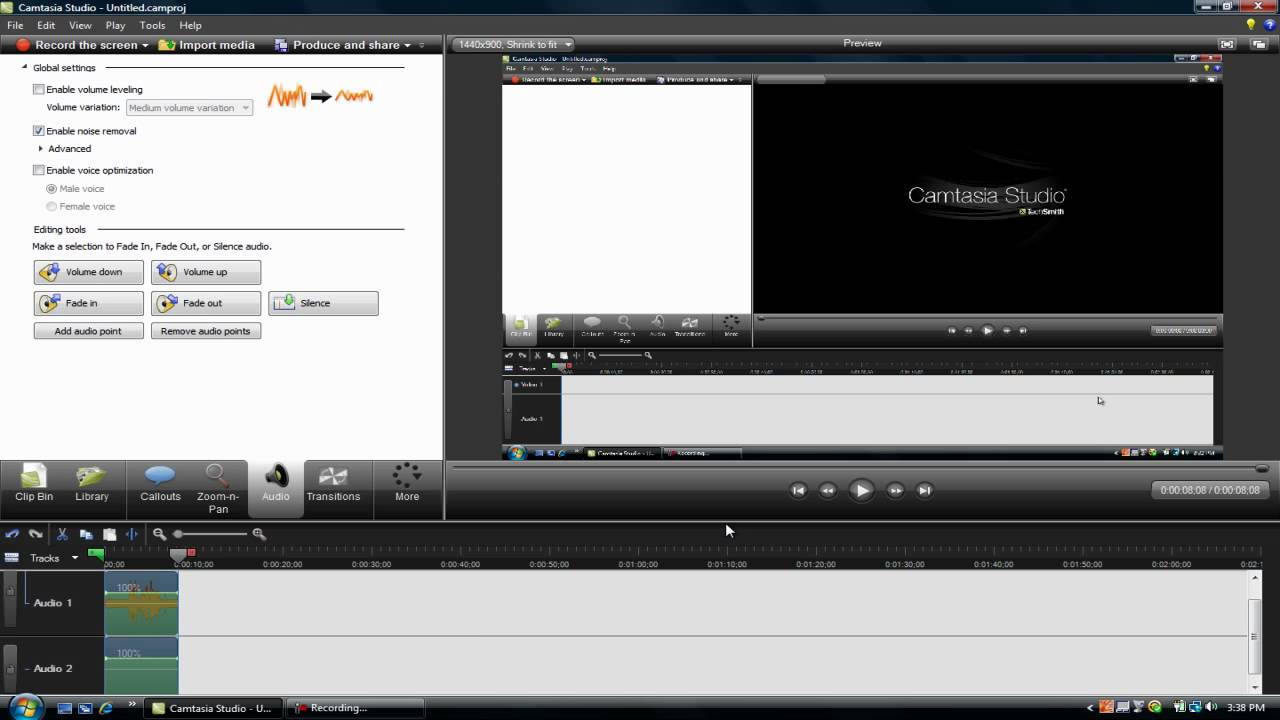Open the Callouts tab
Viewport: 1280px width, 720px height.
click(160, 483)
